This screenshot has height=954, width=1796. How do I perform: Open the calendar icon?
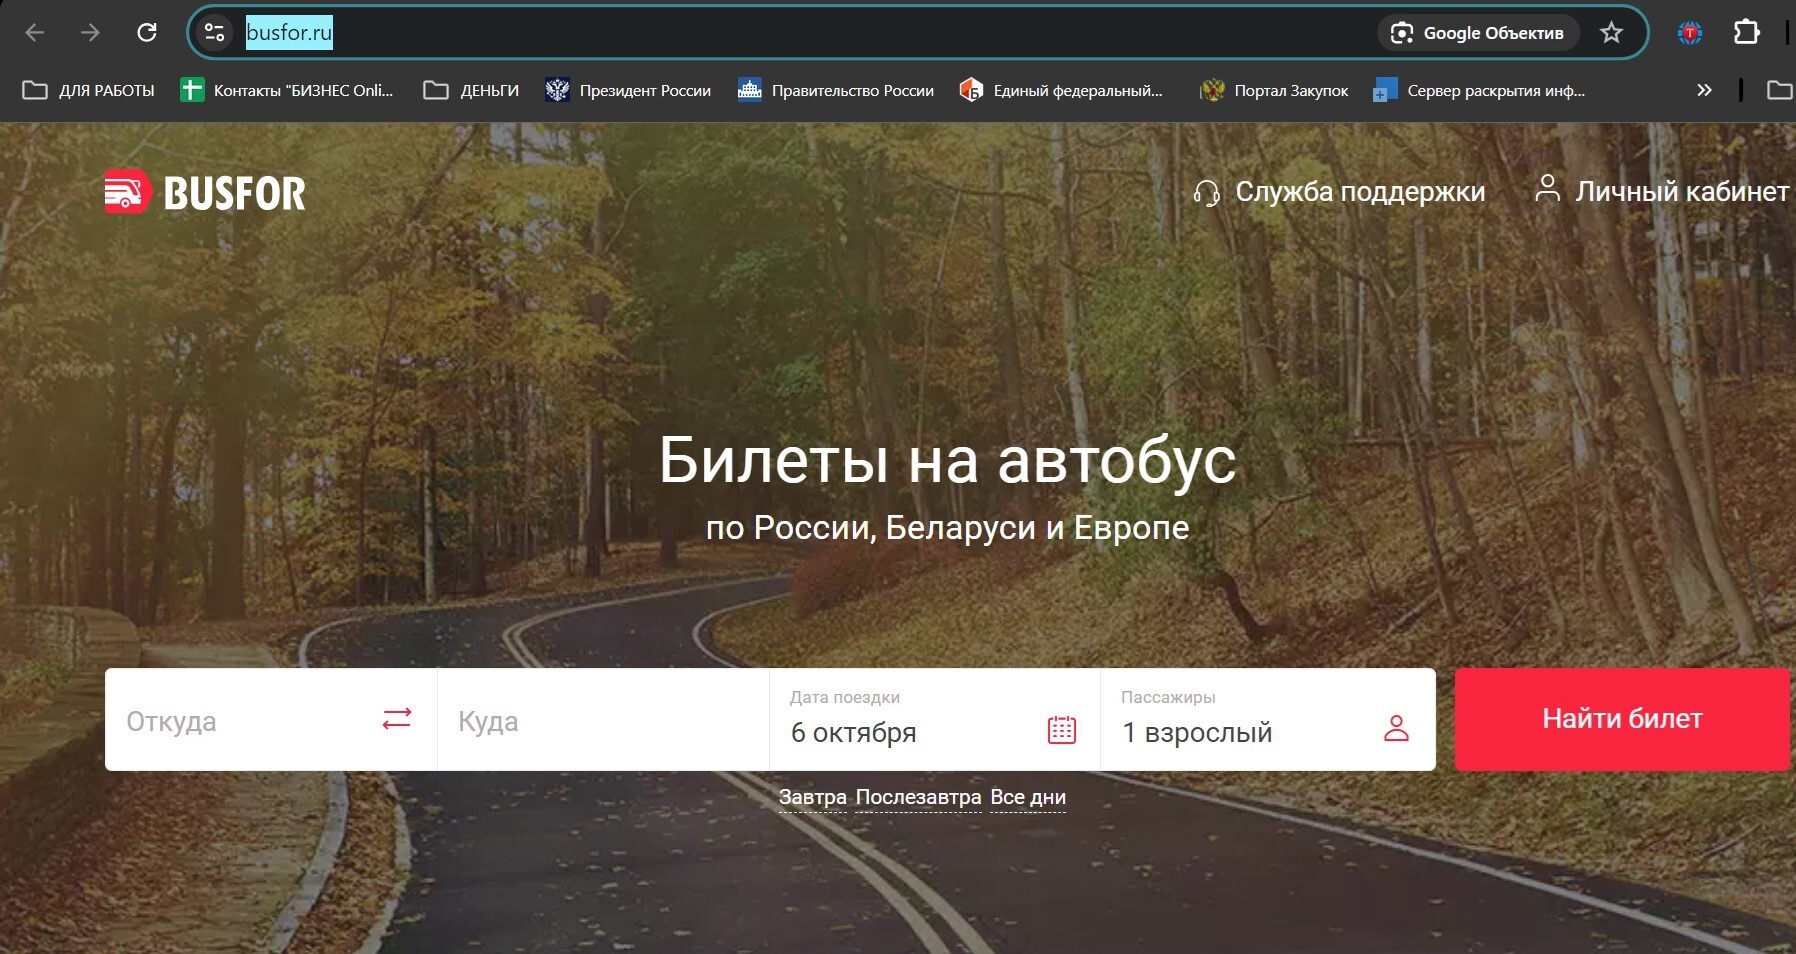[1062, 730]
